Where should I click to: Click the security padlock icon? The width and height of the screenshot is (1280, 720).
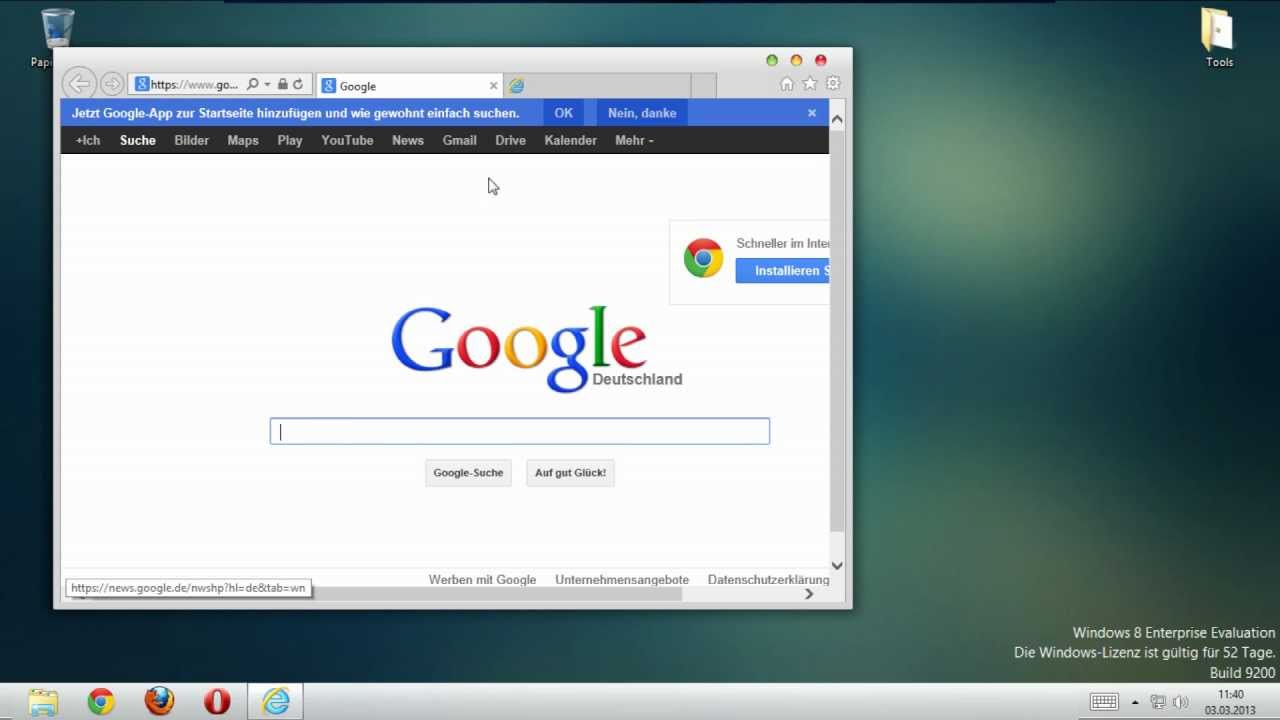coord(283,85)
